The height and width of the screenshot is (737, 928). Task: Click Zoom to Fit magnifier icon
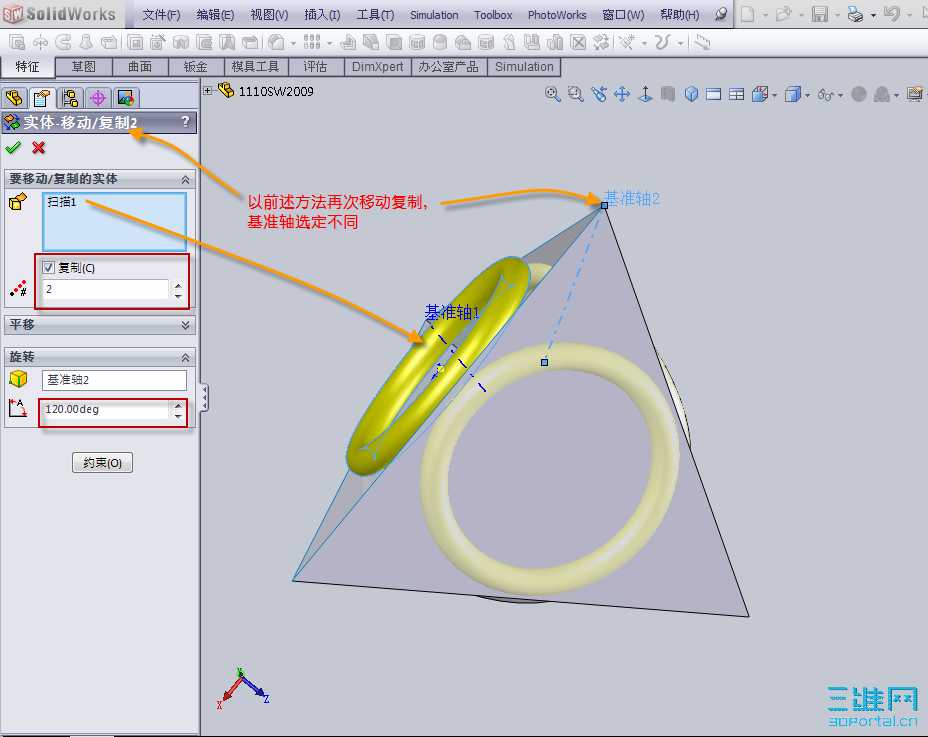(552, 94)
